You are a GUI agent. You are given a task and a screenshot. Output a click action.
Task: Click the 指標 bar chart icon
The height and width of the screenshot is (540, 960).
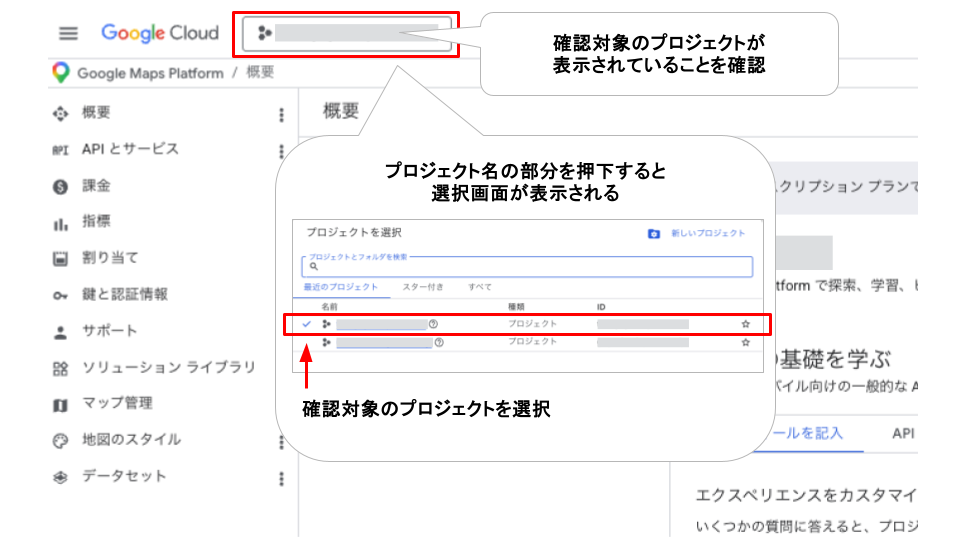click(x=60, y=224)
